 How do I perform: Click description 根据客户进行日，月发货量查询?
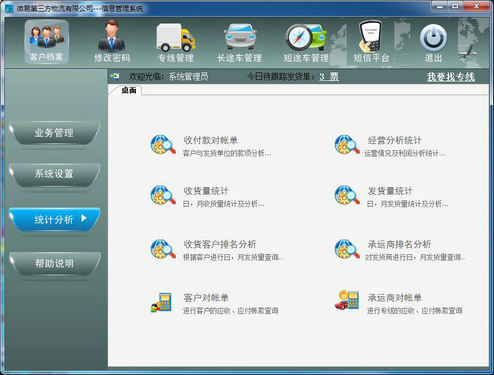point(232,257)
